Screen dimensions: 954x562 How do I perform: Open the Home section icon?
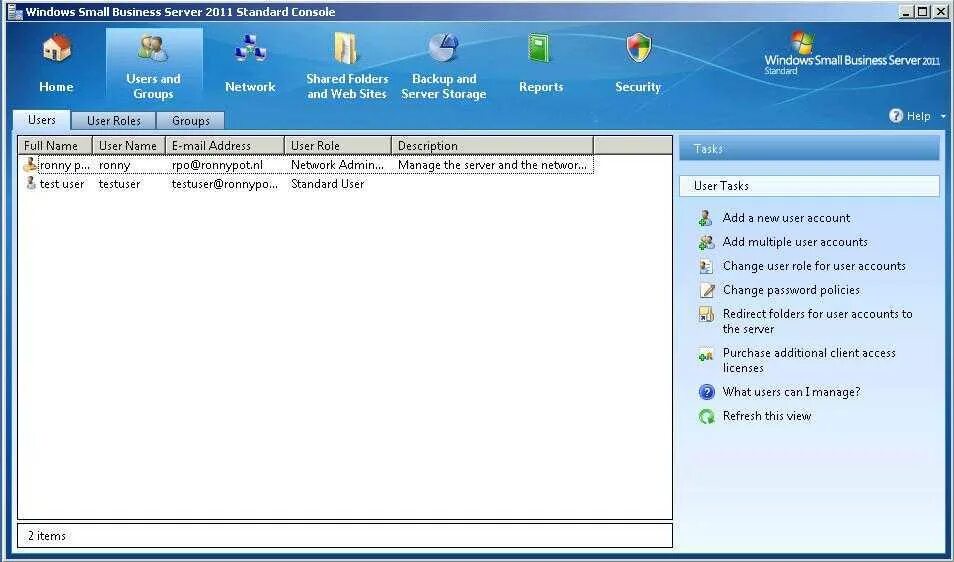click(x=57, y=49)
